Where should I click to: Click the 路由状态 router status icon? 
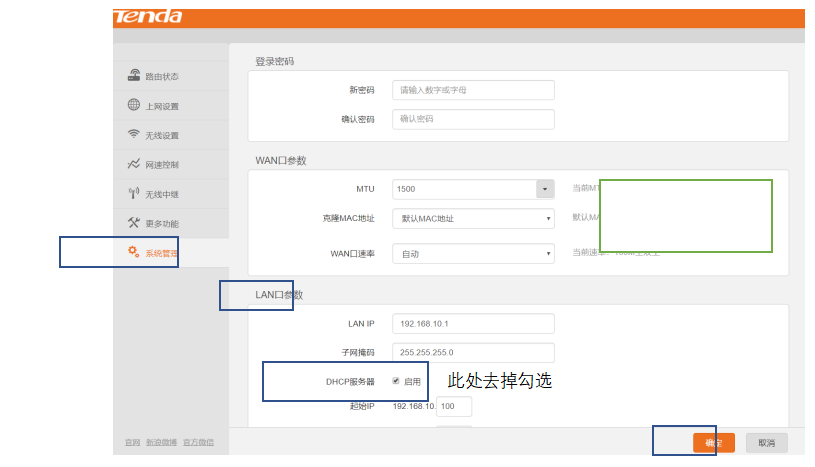[x=133, y=76]
